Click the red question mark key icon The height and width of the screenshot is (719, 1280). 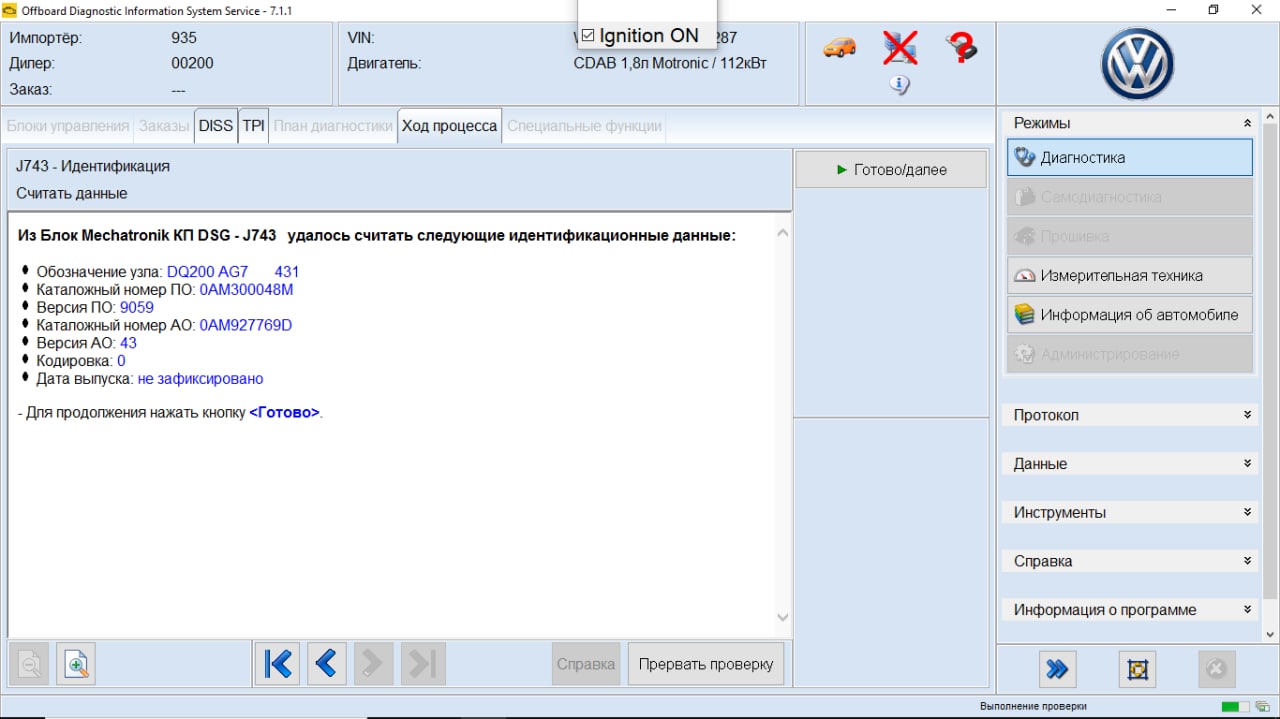tap(961, 47)
